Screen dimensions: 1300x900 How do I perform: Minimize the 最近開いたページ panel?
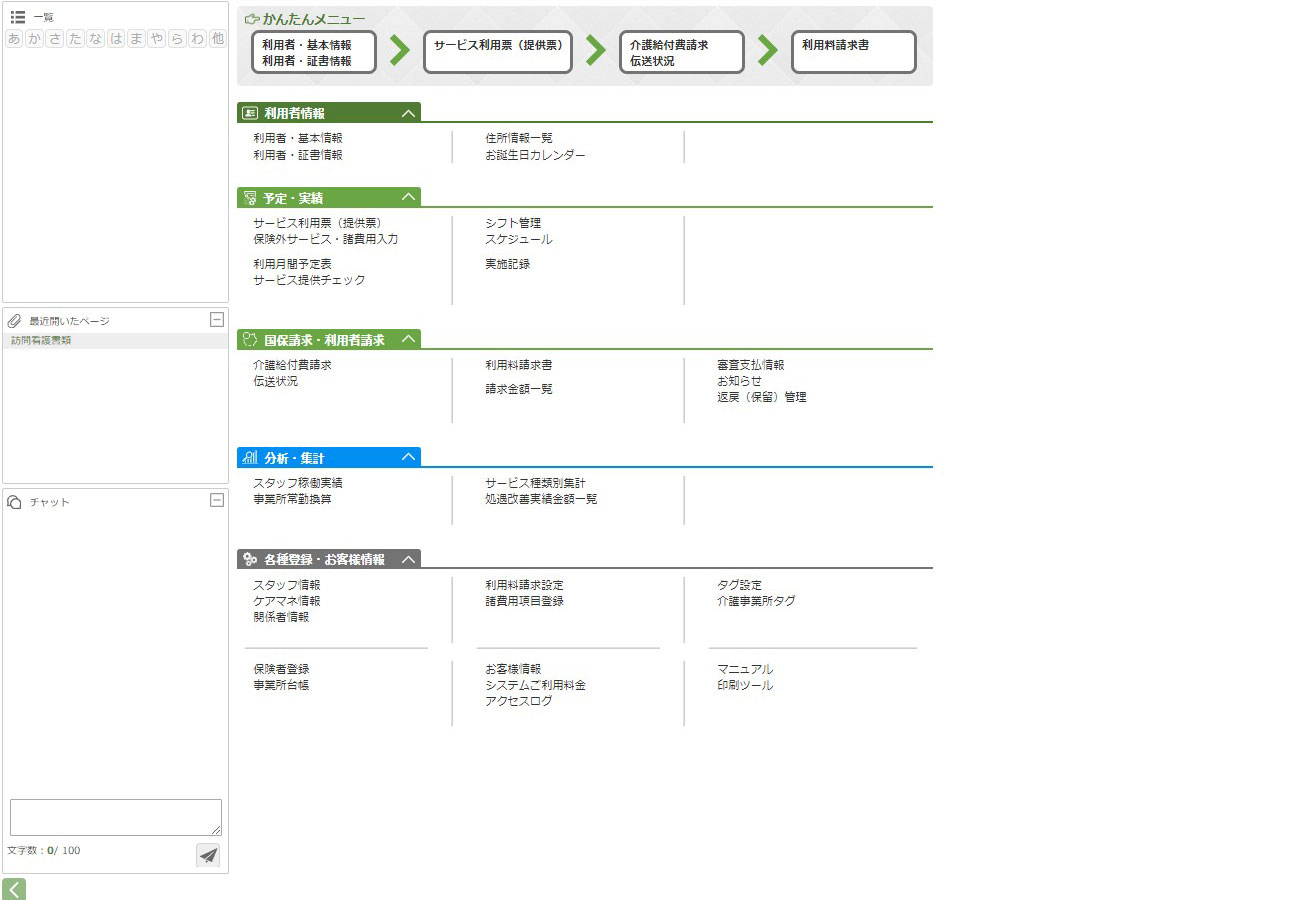pos(217,320)
